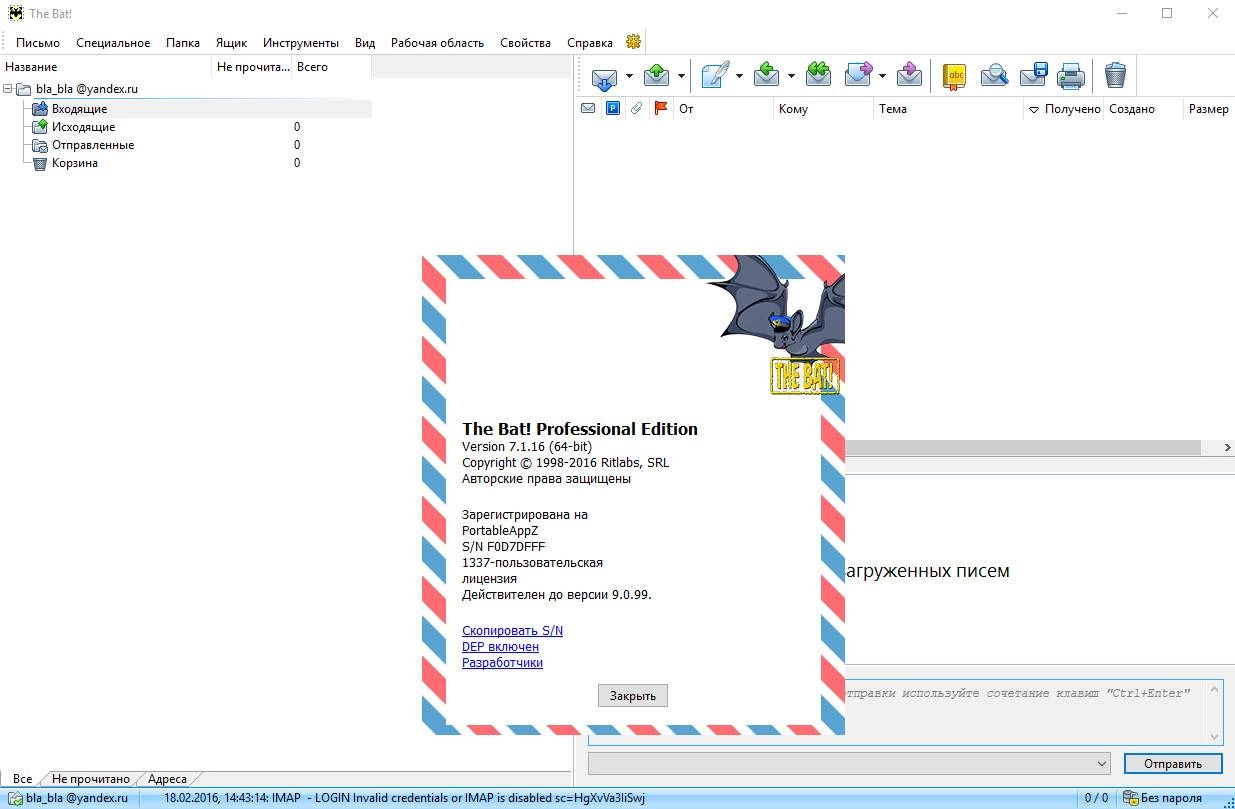1235x809 pixels.
Task: Switch to the Не прочитано tab
Action: pyautogui.click(x=91, y=779)
